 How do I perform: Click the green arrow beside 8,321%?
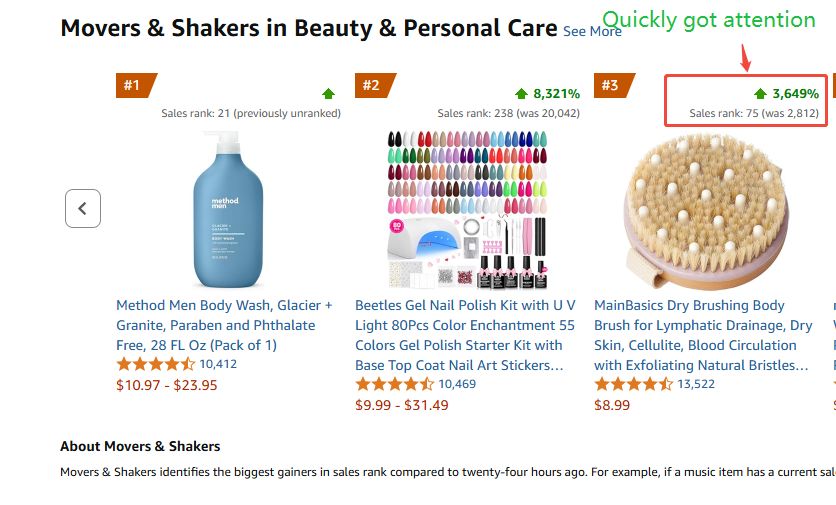521,94
